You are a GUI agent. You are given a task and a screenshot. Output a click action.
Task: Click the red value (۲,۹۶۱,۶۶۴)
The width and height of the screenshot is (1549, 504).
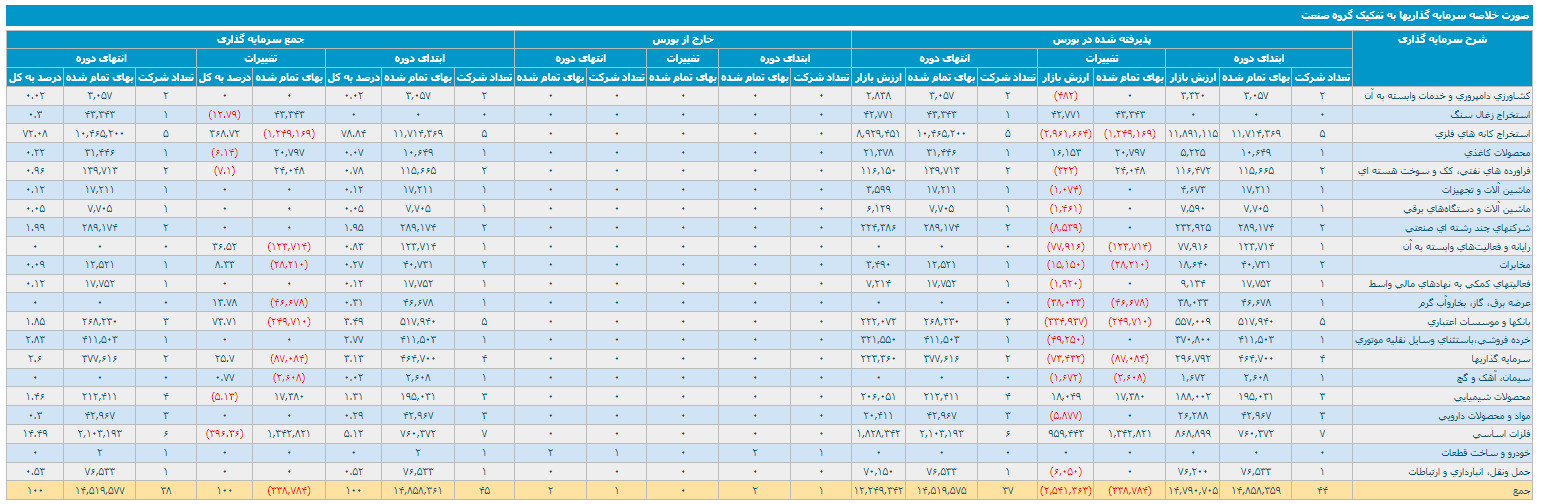1064,133
